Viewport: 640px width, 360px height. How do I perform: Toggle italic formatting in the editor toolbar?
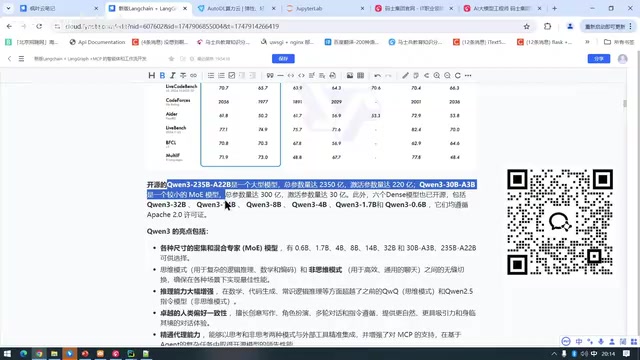[x=173, y=76]
